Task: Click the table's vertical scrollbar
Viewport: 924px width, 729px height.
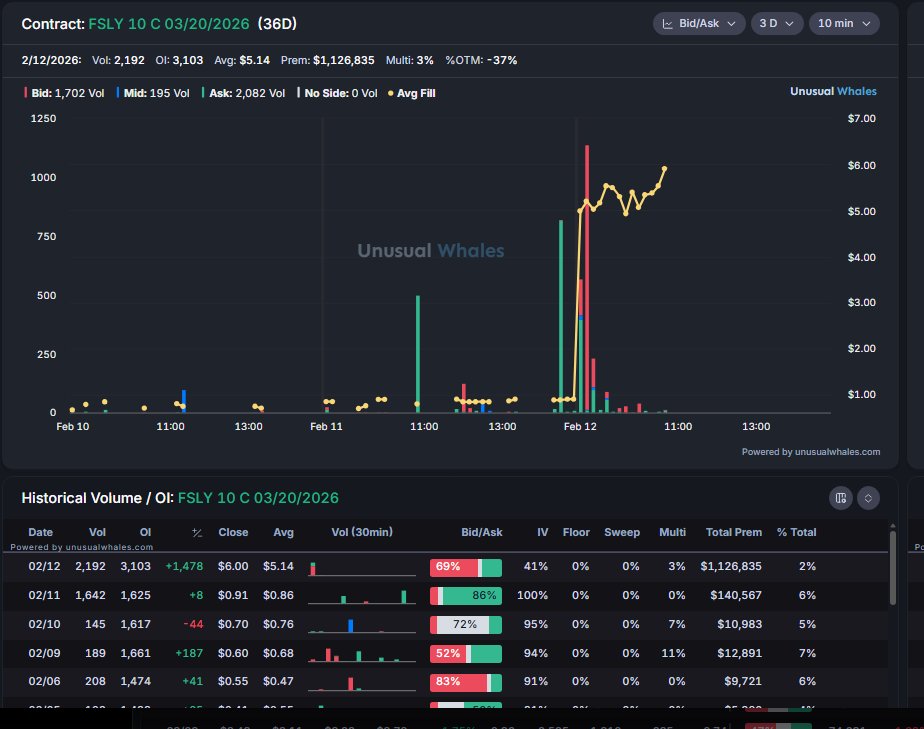Action: pos(892,570)
